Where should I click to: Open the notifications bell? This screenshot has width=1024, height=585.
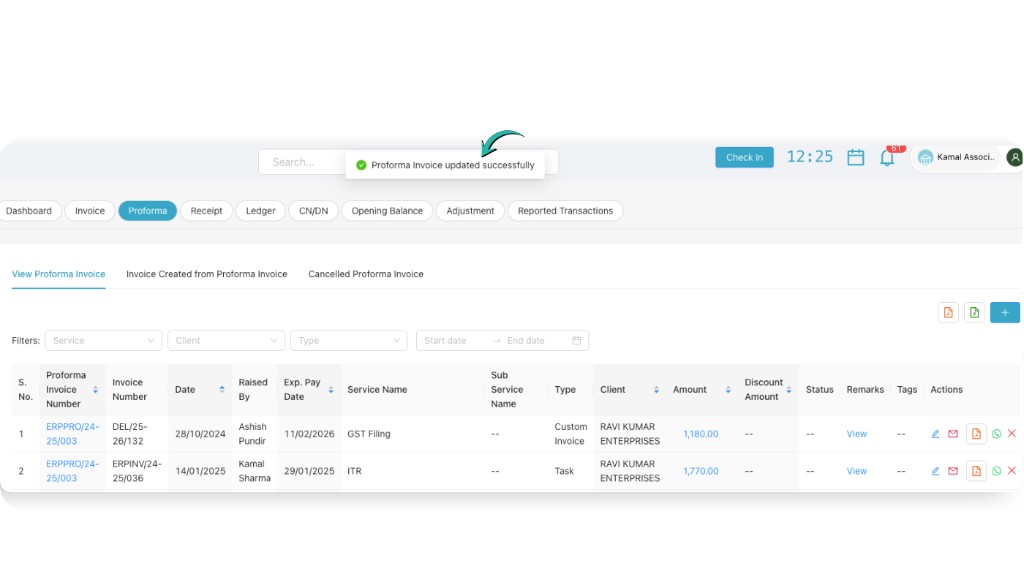887,158
